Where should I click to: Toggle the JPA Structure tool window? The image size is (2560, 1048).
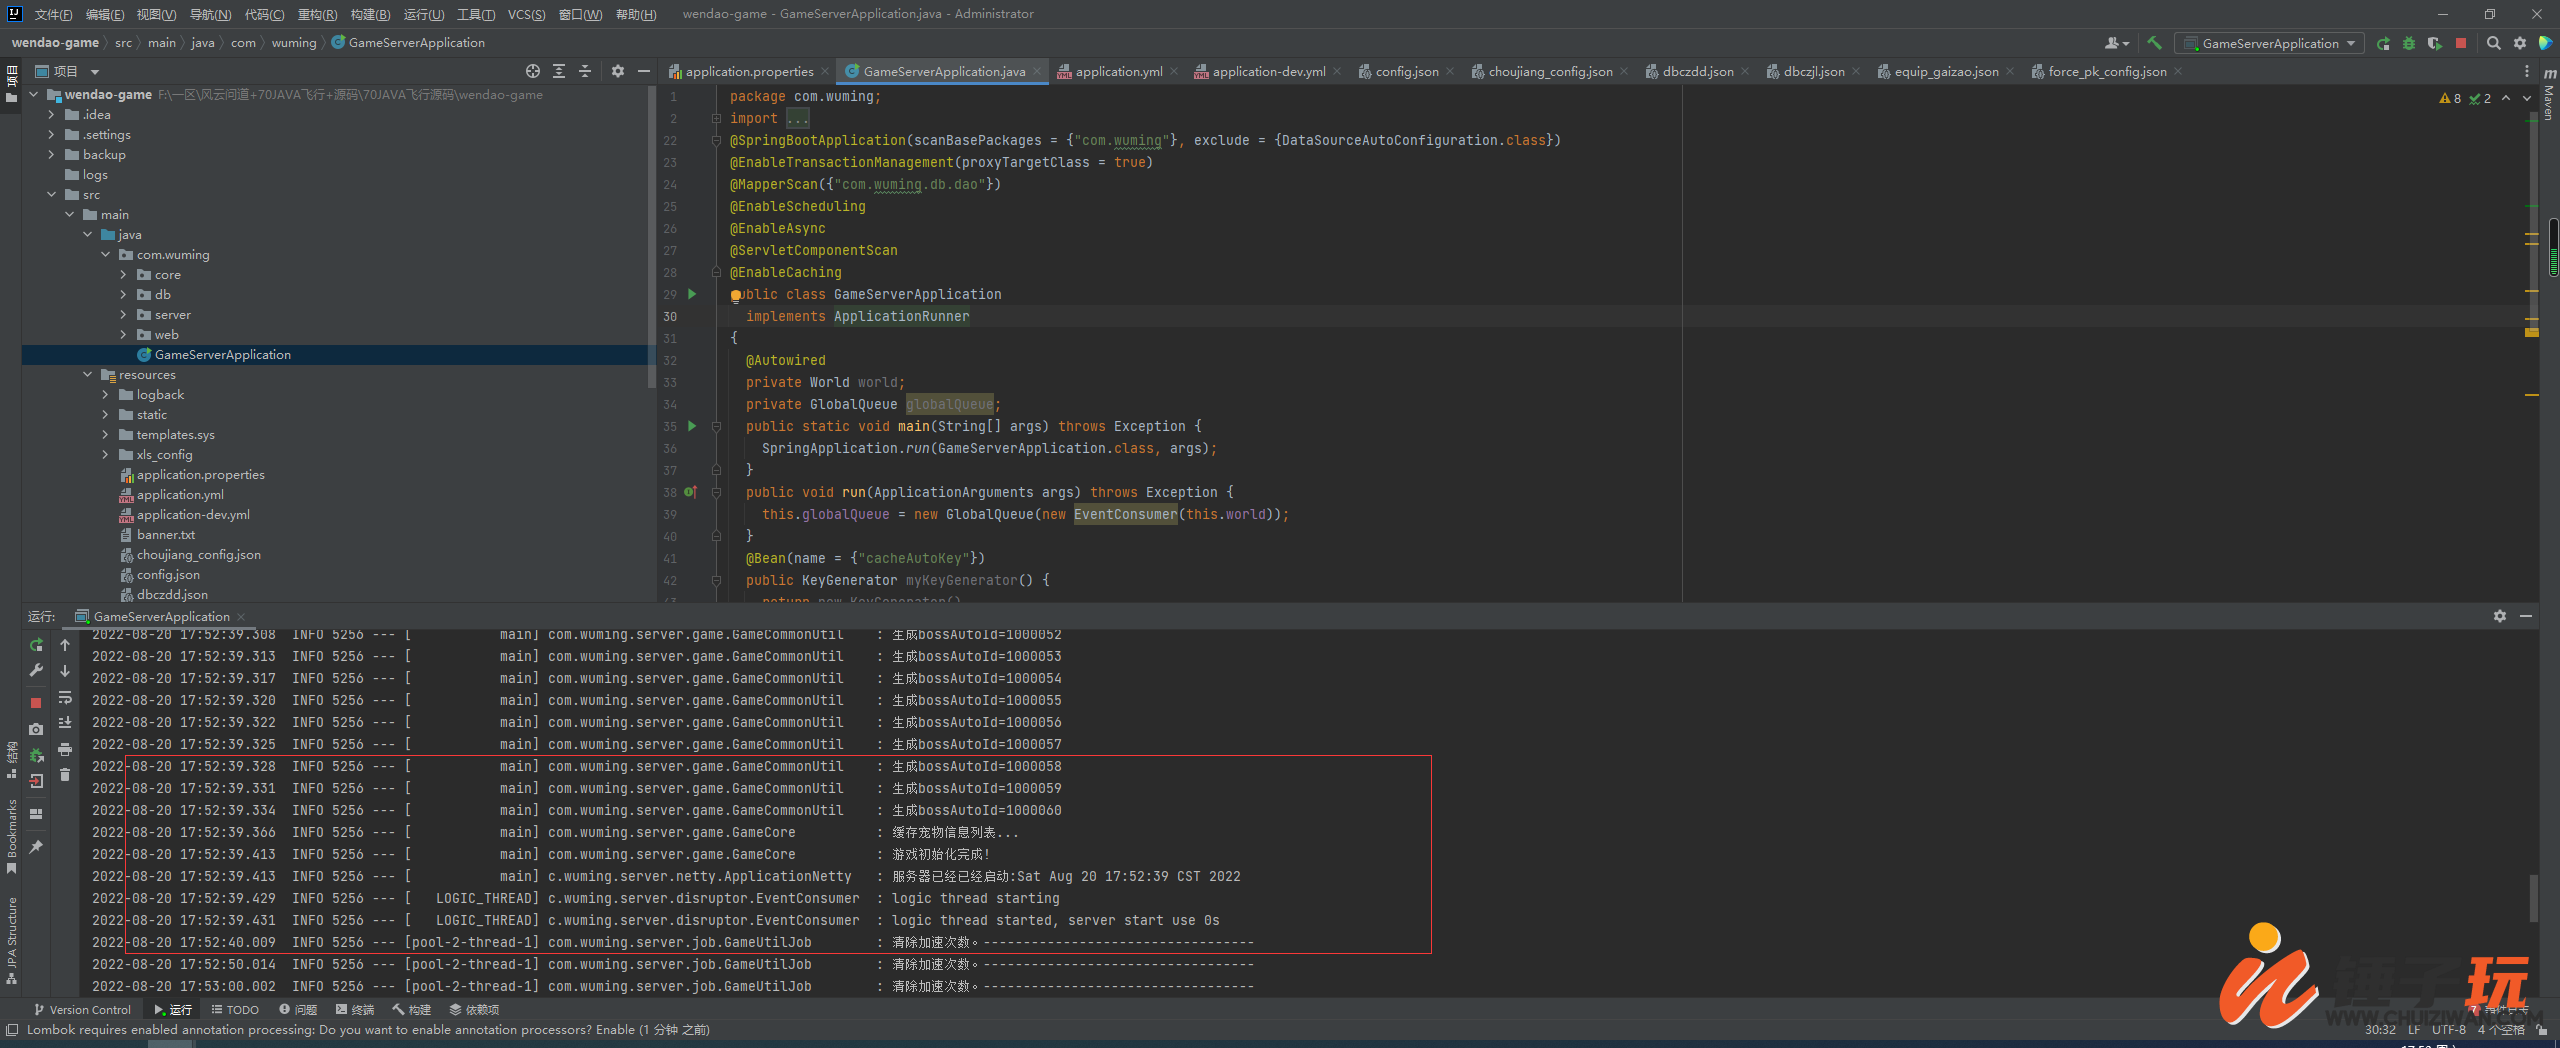(x=12, y=940)
